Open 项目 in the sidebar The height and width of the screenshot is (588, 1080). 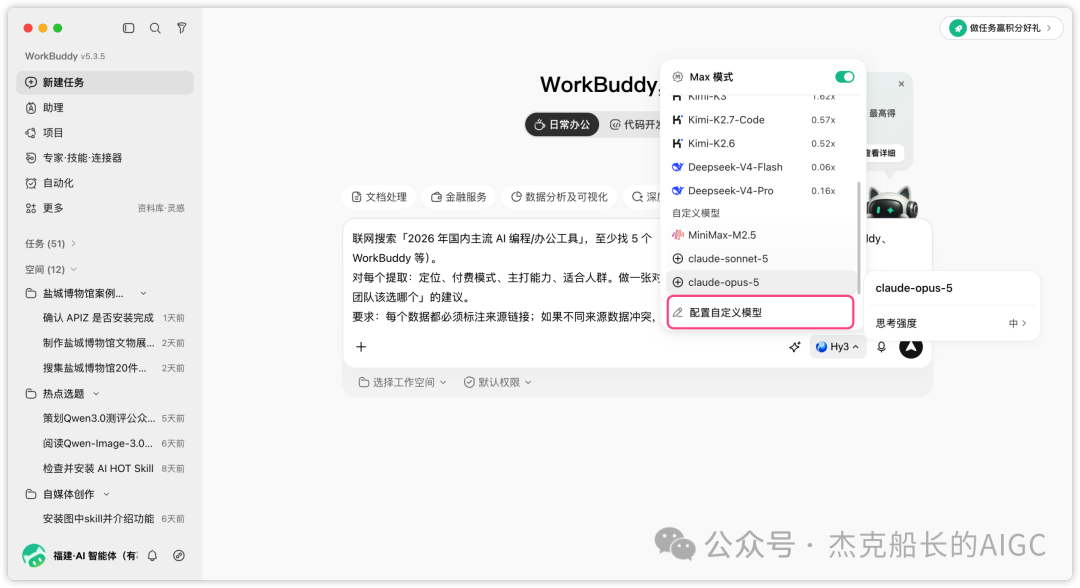[105, 133]
